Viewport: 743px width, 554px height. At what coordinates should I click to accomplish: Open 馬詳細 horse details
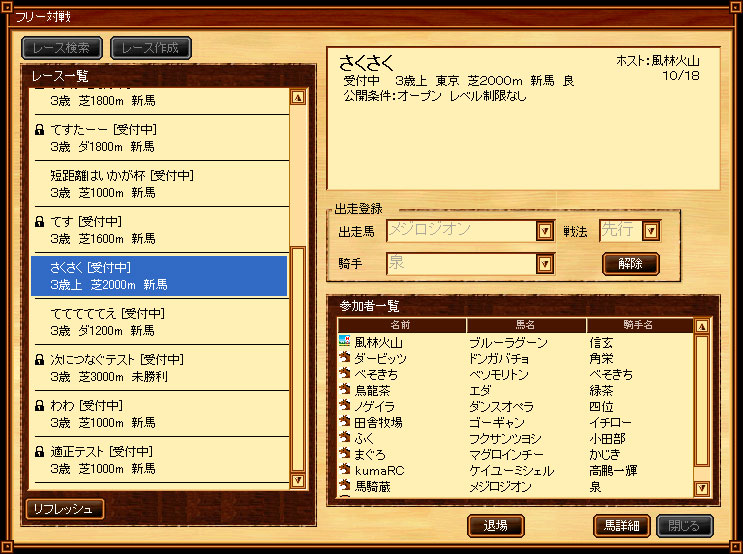pyautogui.click(x=622, y=526)
